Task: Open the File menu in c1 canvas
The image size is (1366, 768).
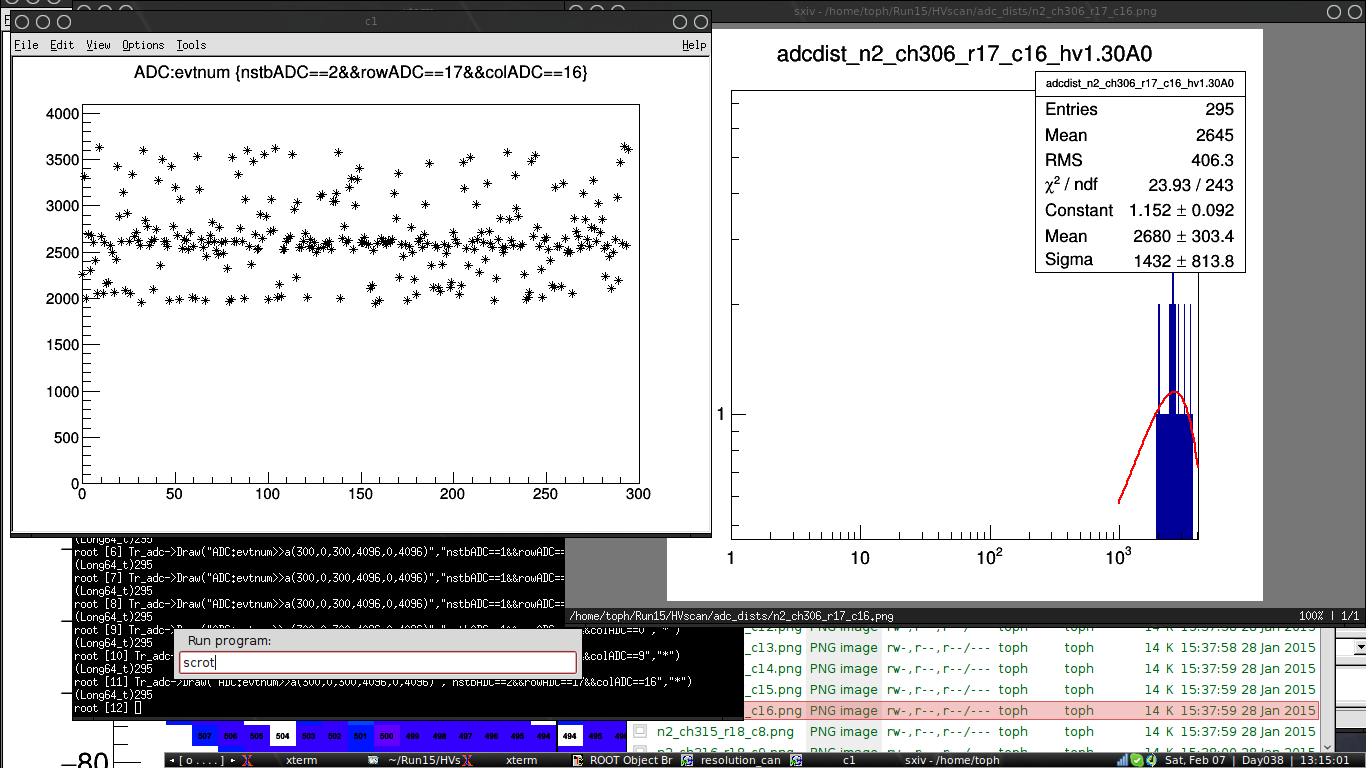Action: [26, 45]
